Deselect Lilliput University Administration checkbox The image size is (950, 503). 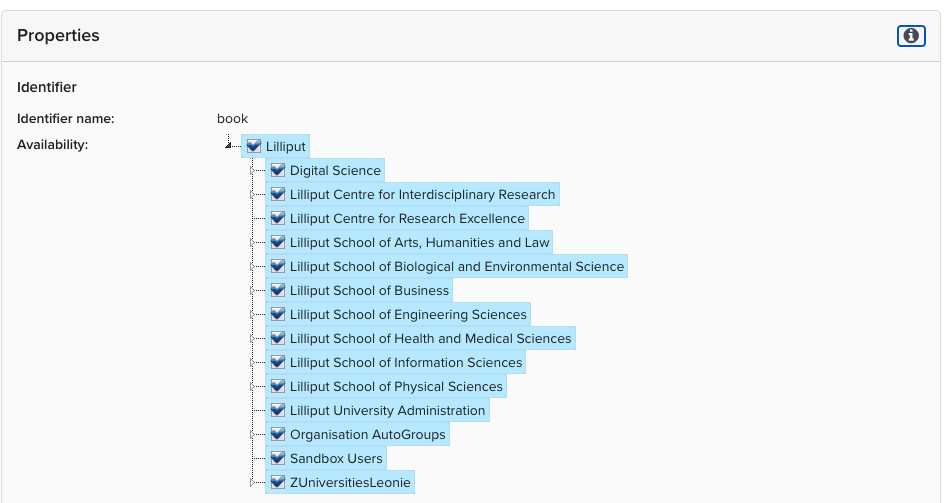[278, 411]
